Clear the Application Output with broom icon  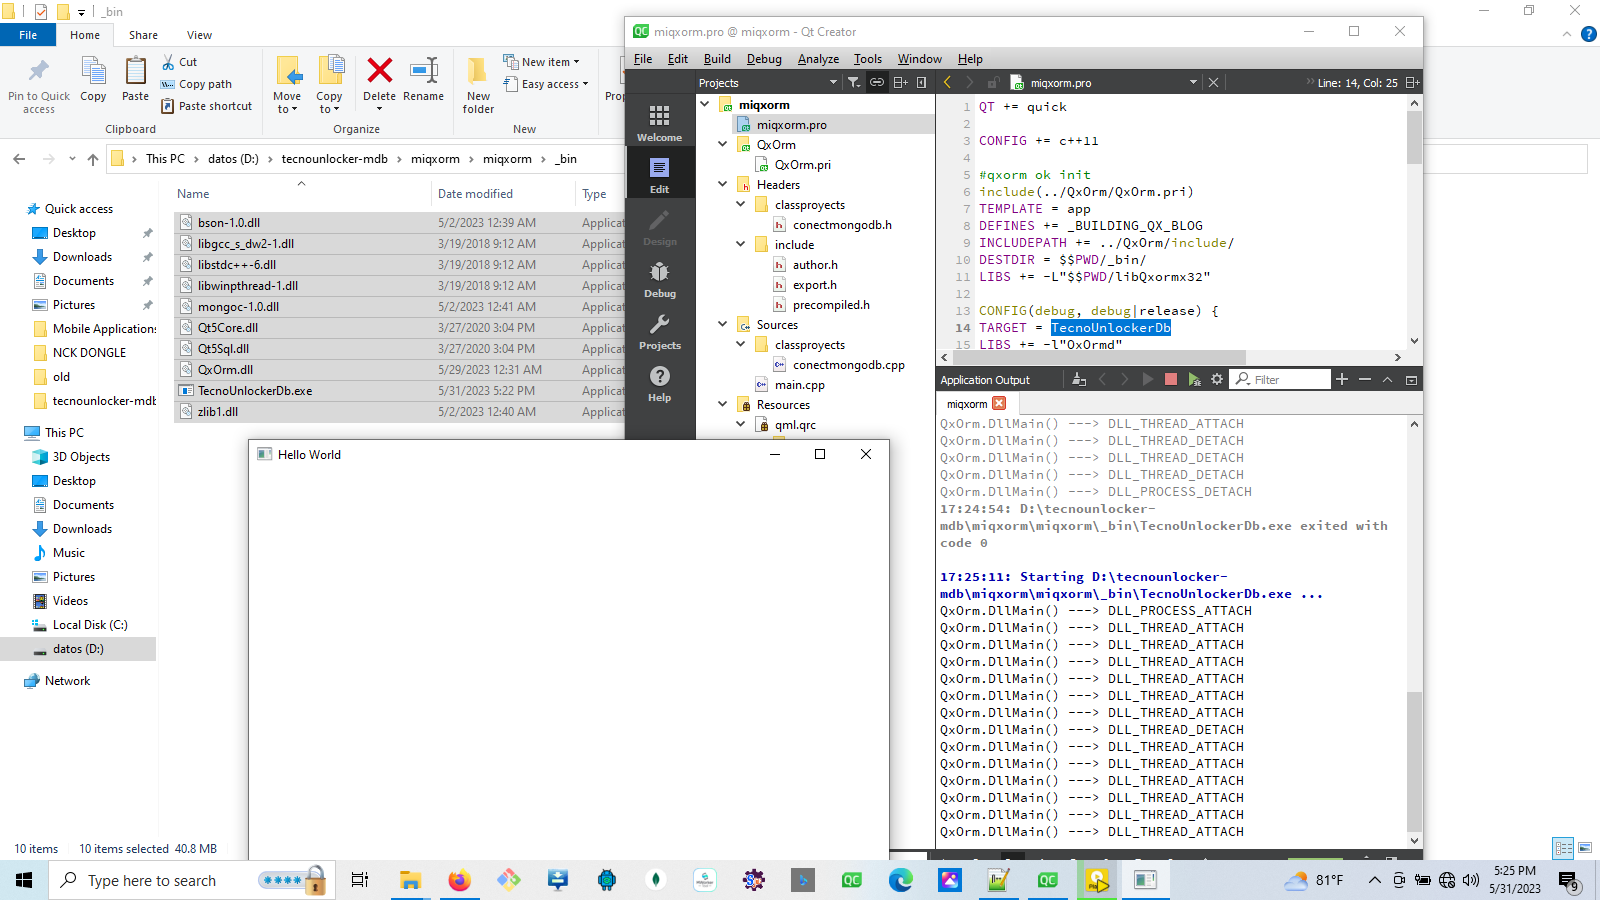[1078, 380]
